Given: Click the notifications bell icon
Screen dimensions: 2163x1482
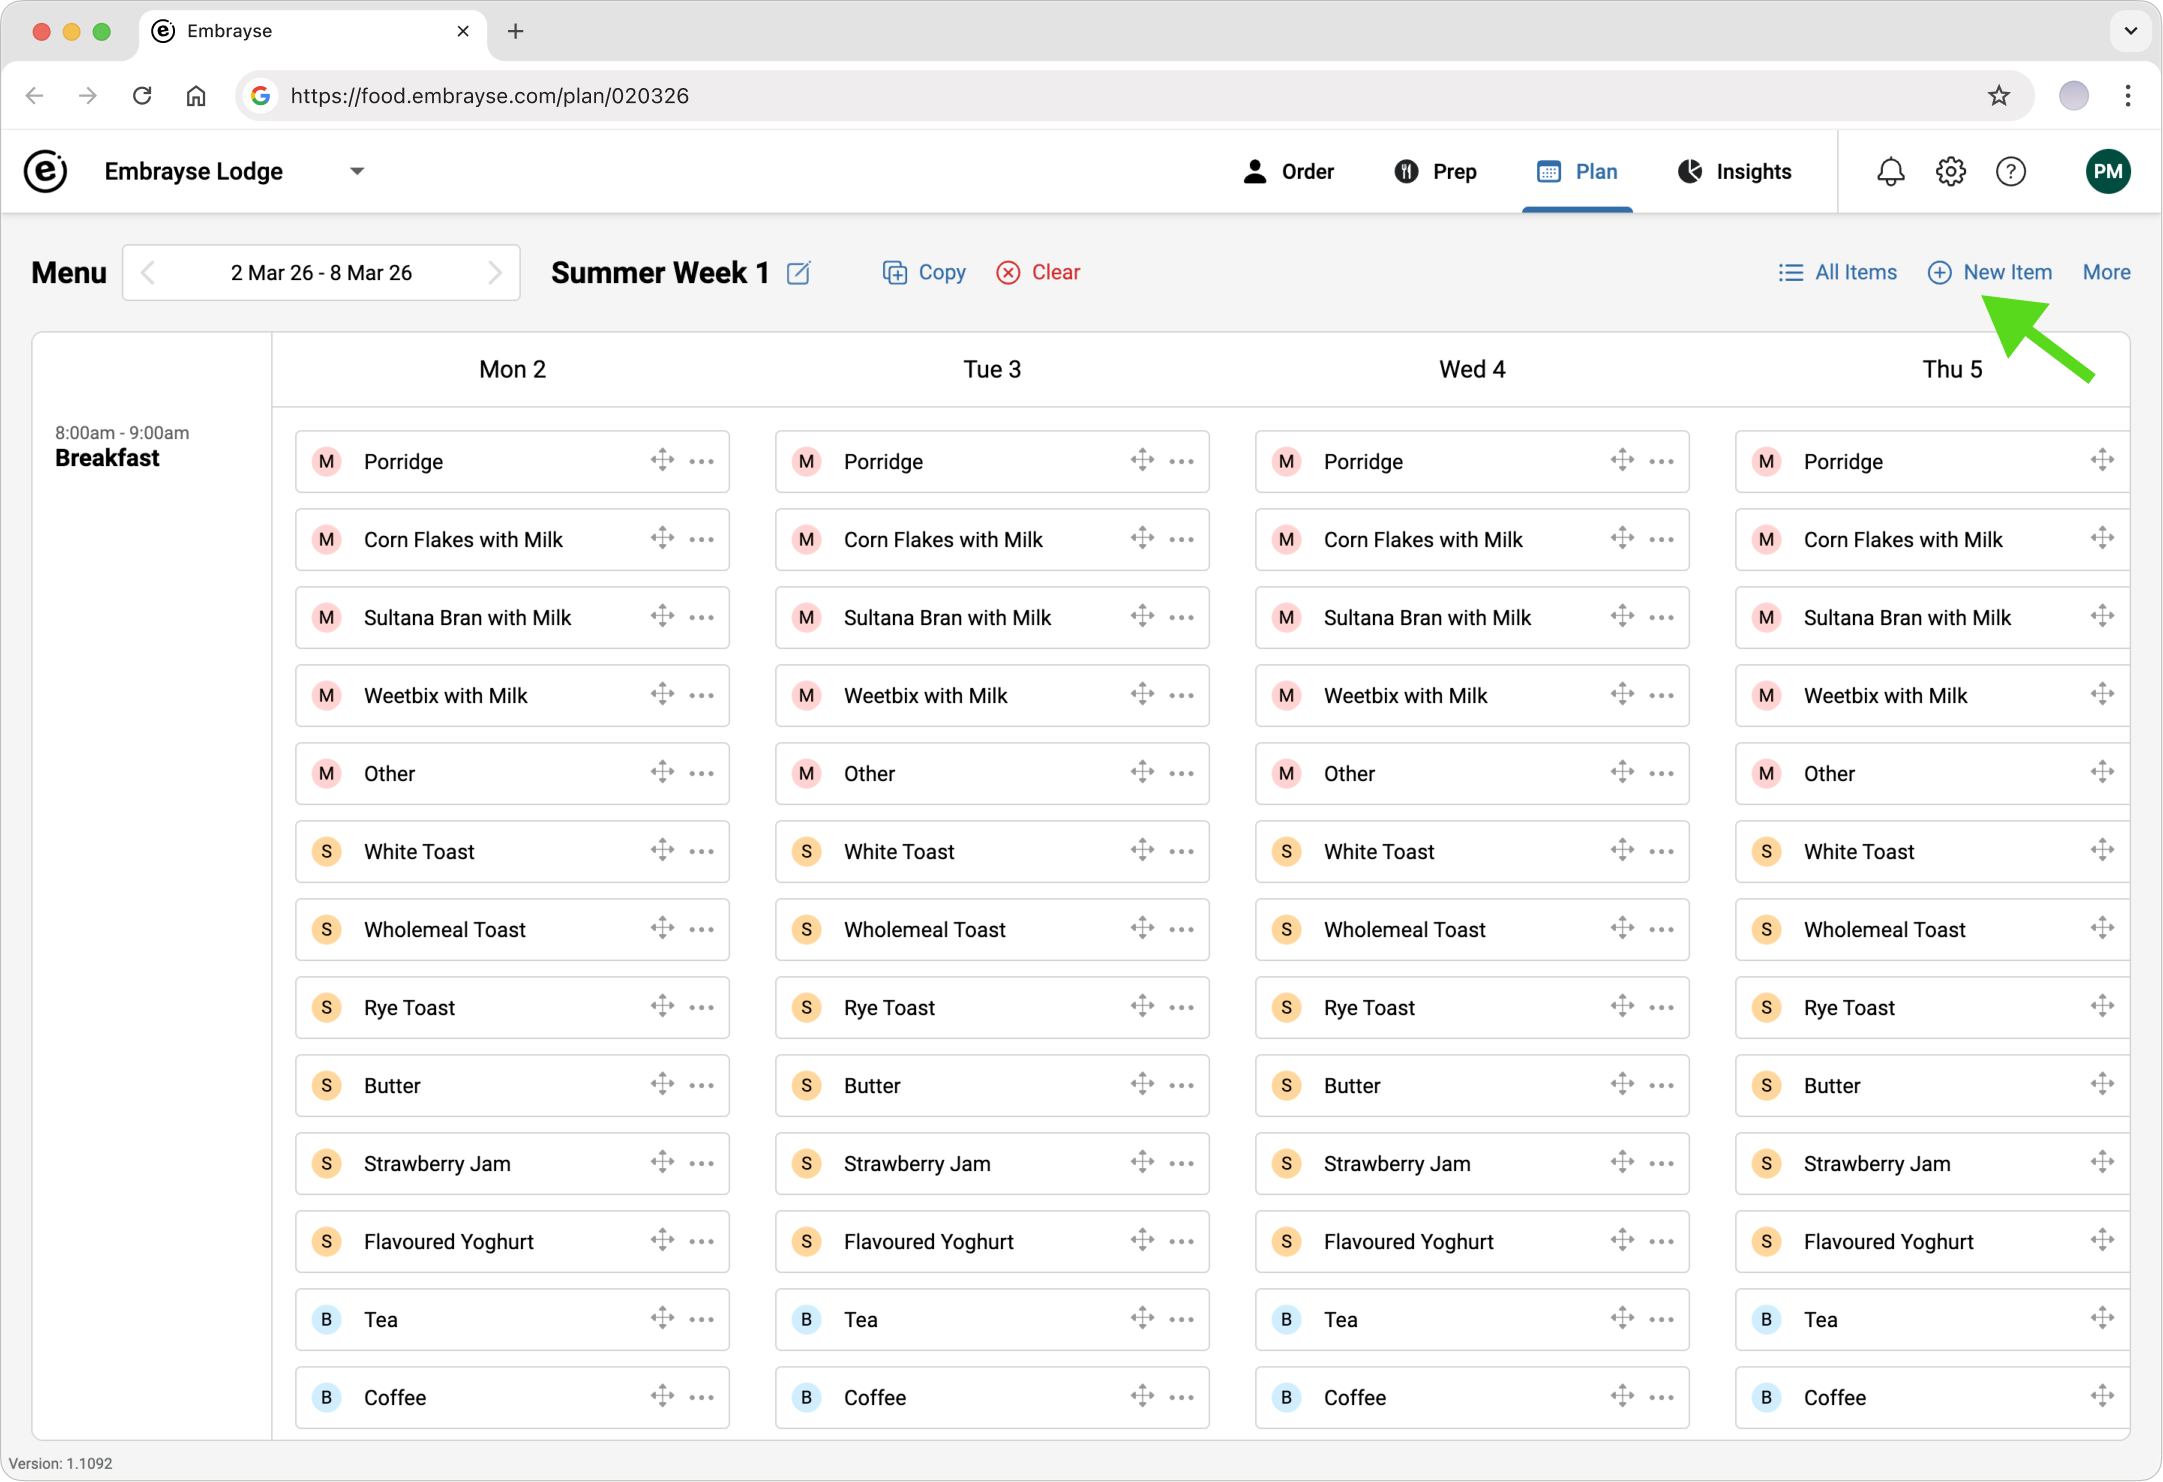Looking at the screenshot, I should pos(1890,172).
